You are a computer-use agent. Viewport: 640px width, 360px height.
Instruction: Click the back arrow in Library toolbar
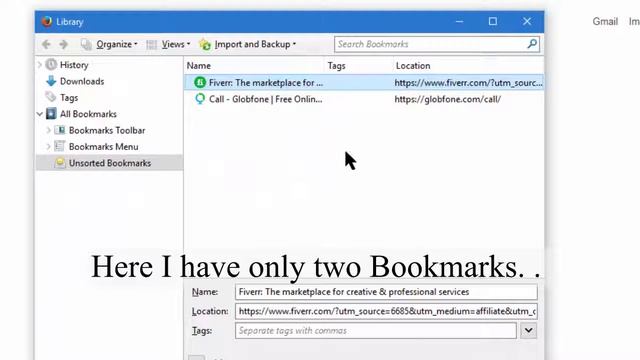46,44
